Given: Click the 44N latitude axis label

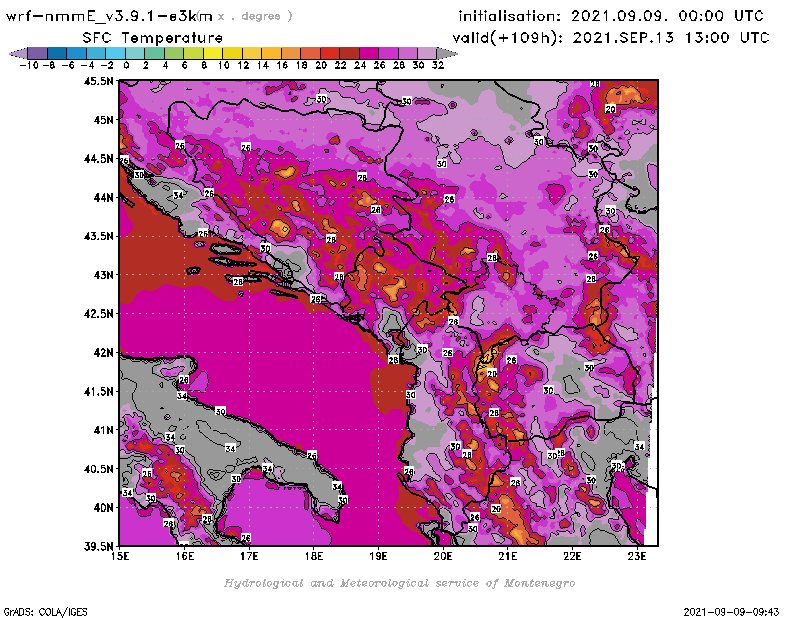Looking at the screenshot, I should 103,197.
